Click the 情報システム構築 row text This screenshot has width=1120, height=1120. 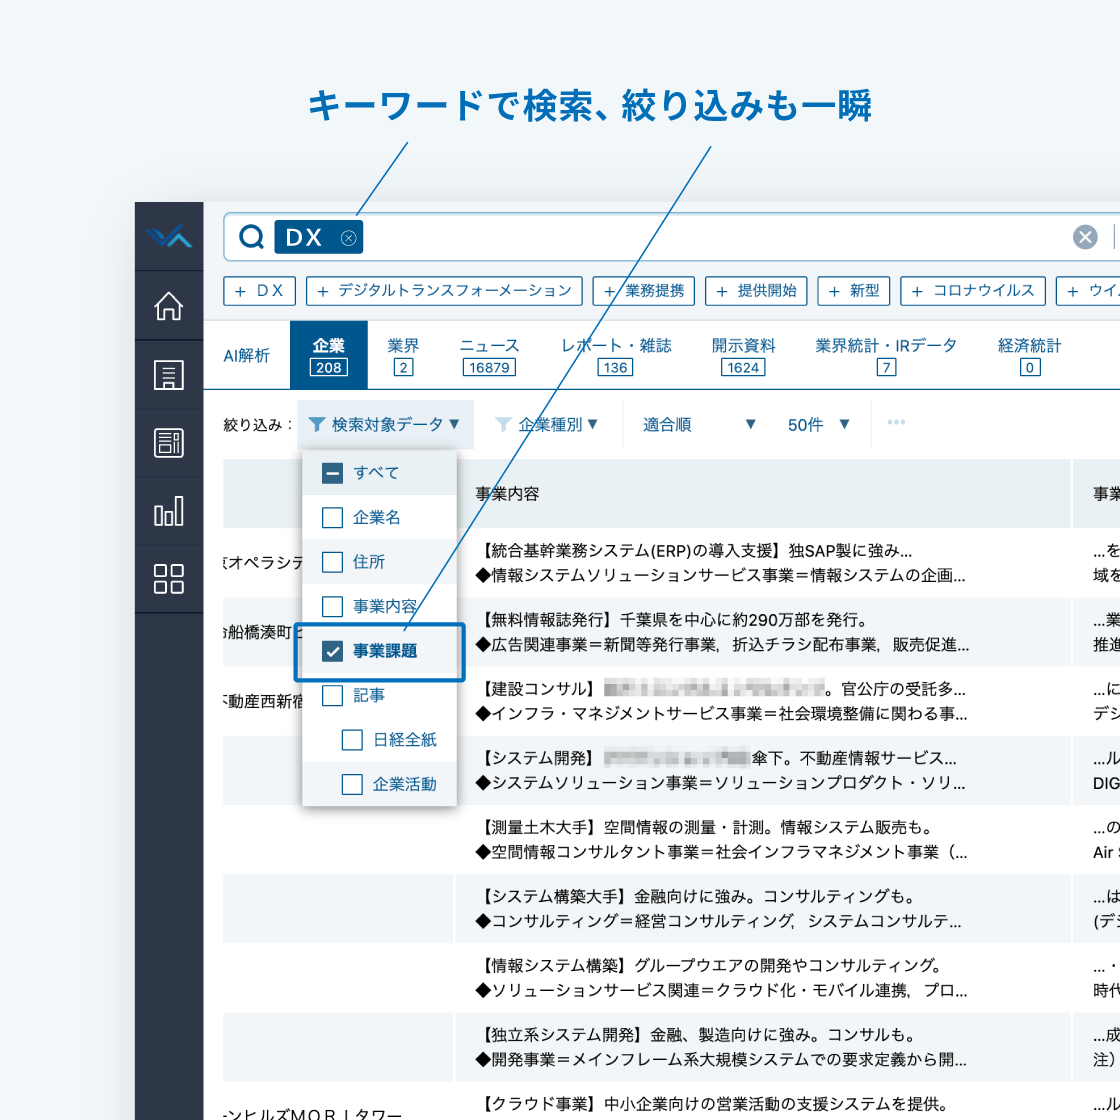721,978
